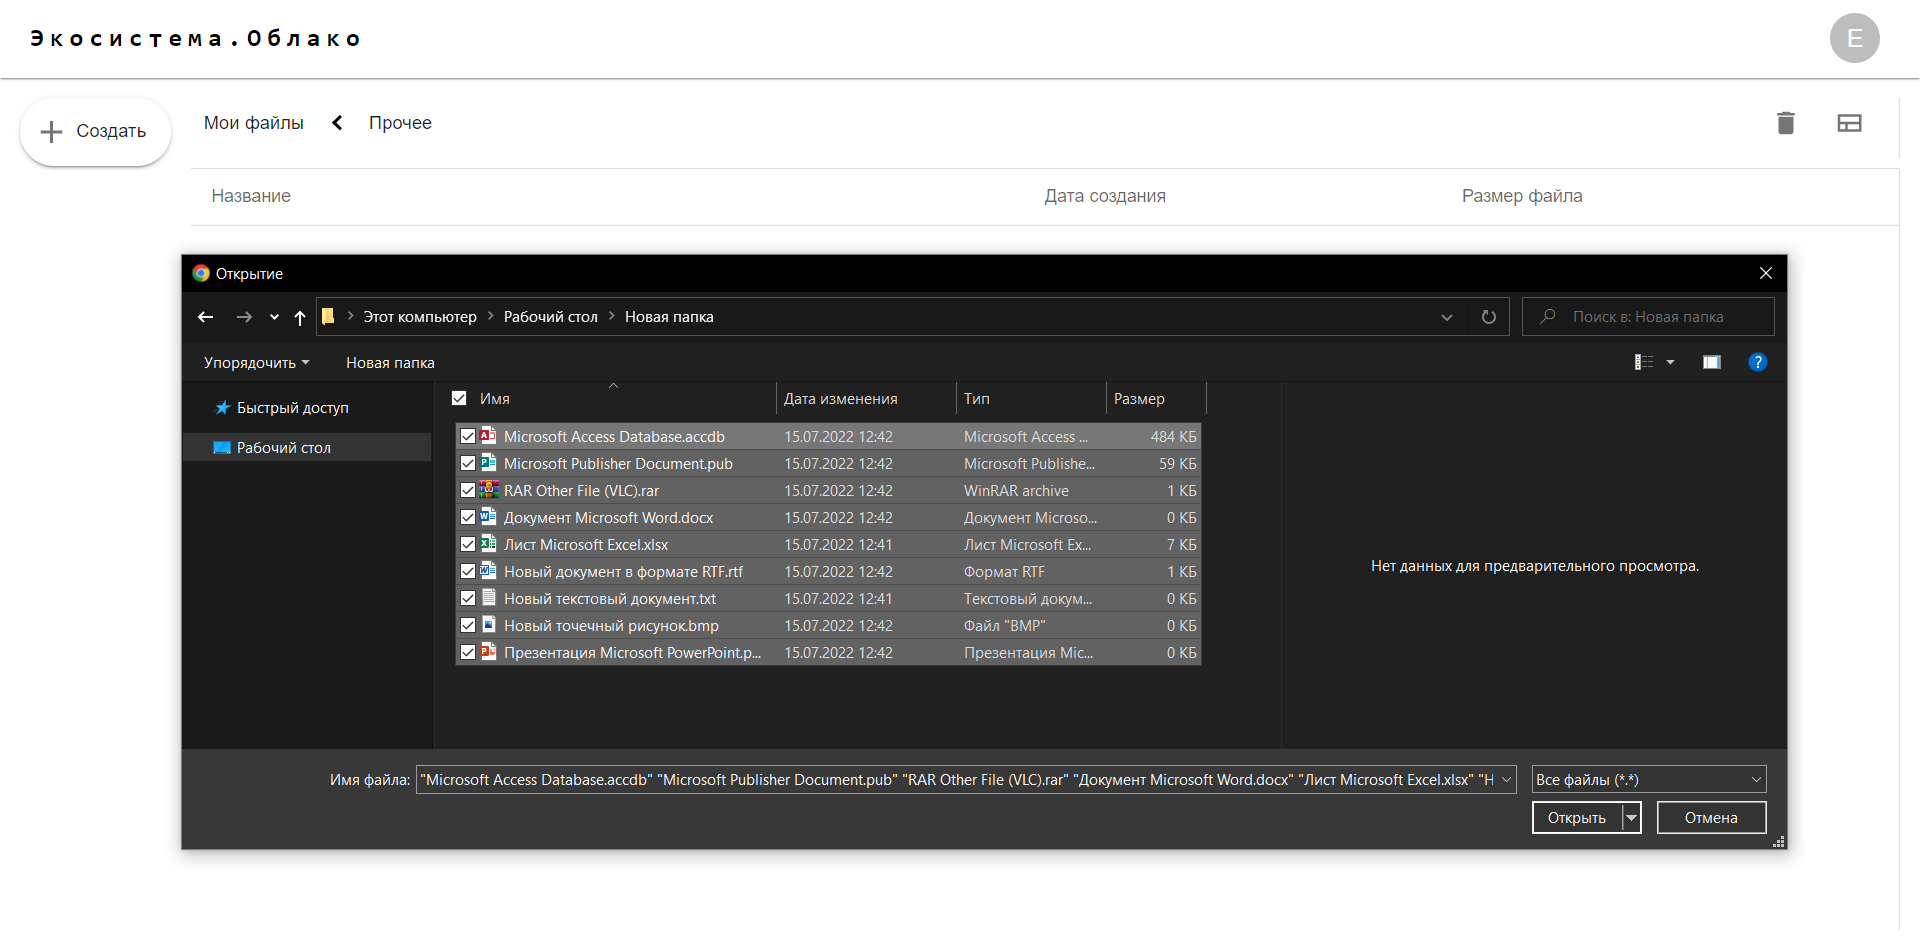
Task: Toggle the select-all checkbox beside Имя
Action: [459, 398]
